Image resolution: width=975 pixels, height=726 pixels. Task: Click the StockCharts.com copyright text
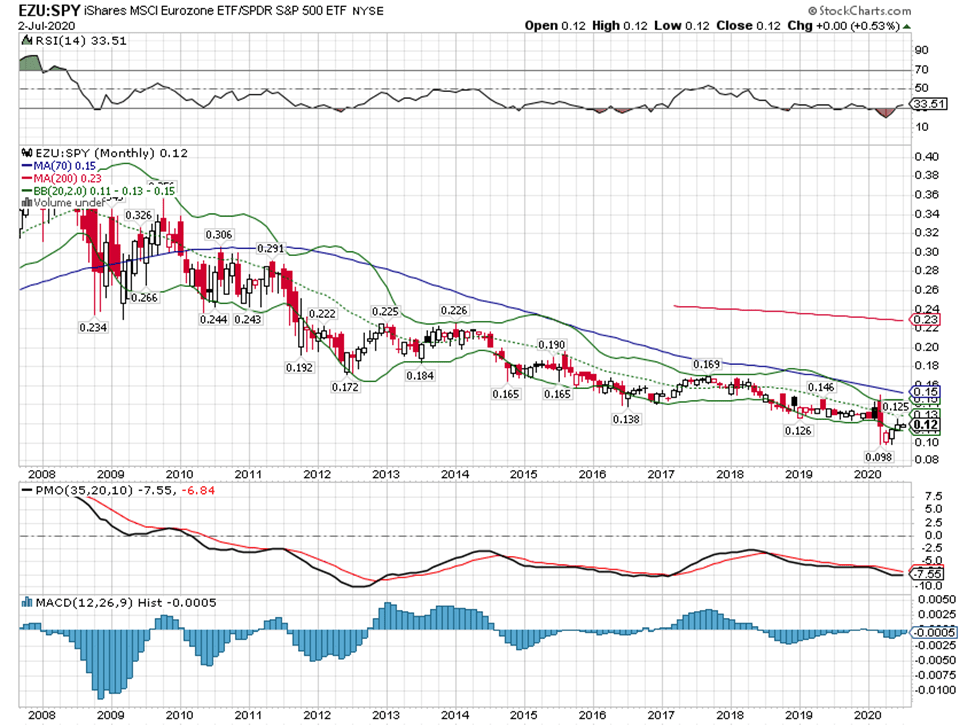coord(859,11)
